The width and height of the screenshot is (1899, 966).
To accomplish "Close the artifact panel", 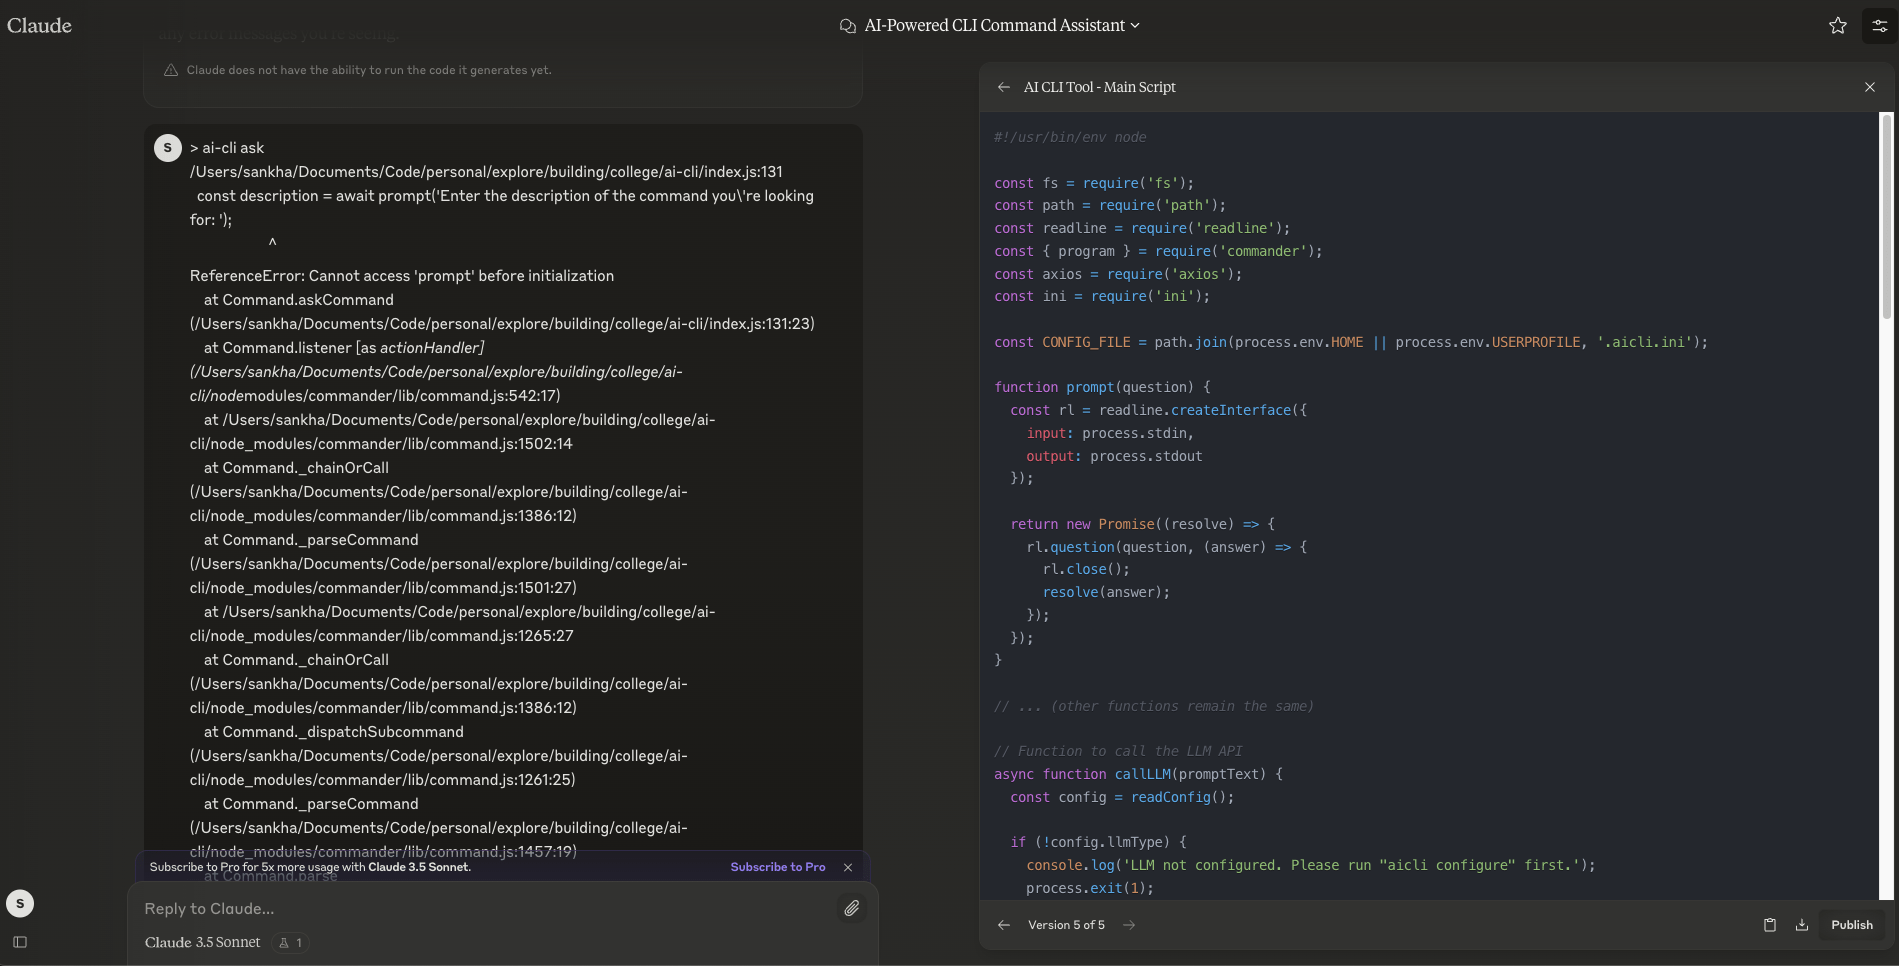I will tap(1870, 87).
